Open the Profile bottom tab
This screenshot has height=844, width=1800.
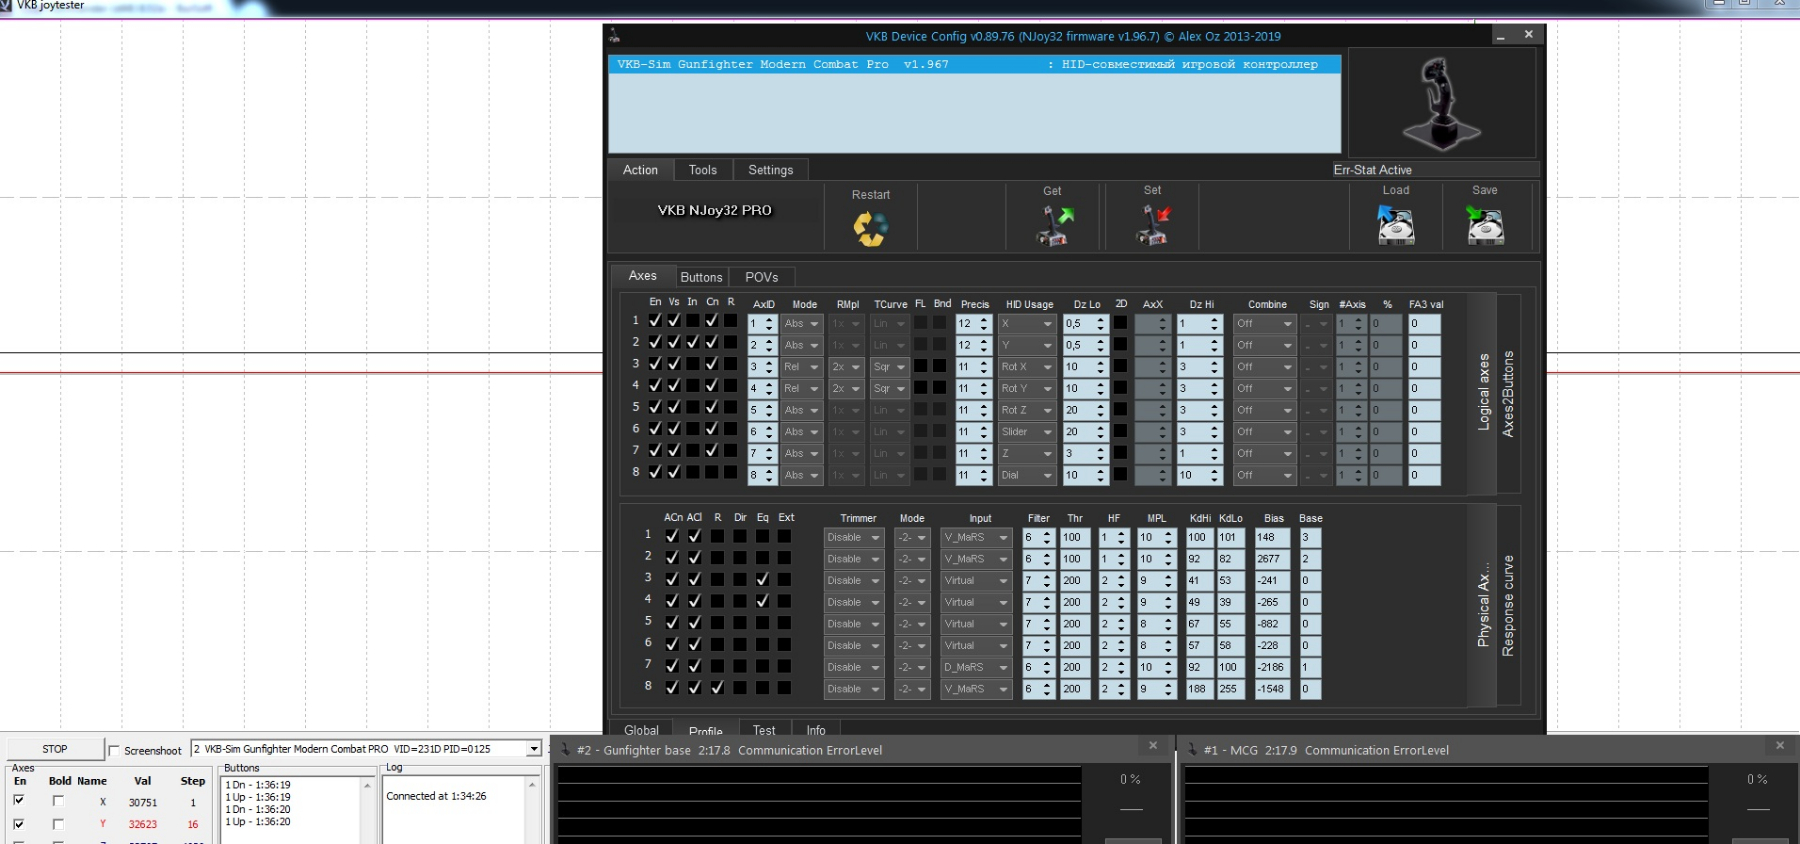[x=705, y=730]
